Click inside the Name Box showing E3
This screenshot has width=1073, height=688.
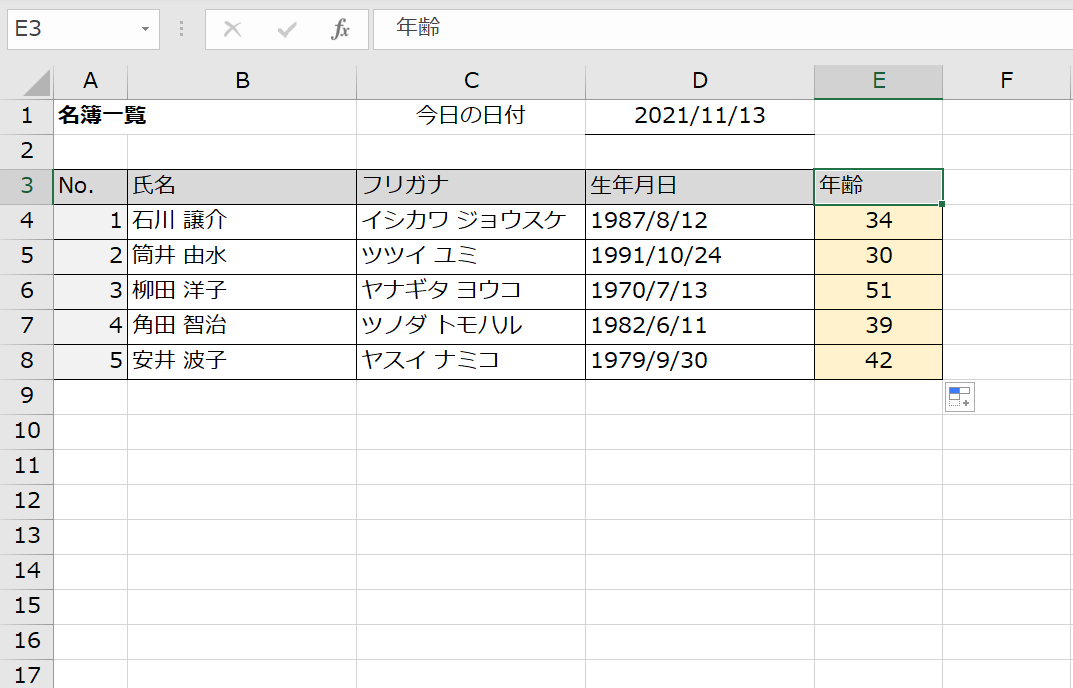70,29
